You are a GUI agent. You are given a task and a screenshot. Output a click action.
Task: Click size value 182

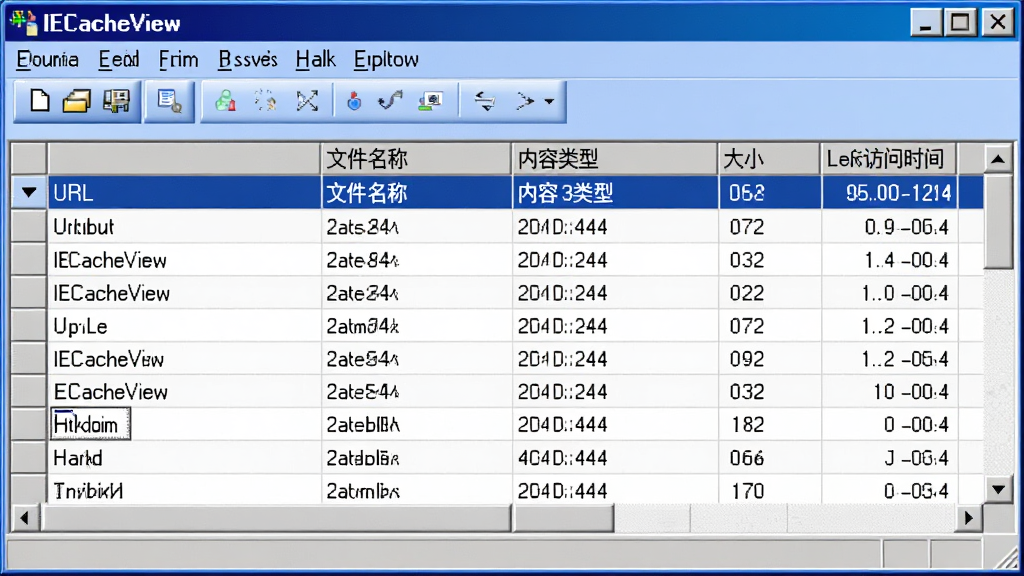pos(747,424)
